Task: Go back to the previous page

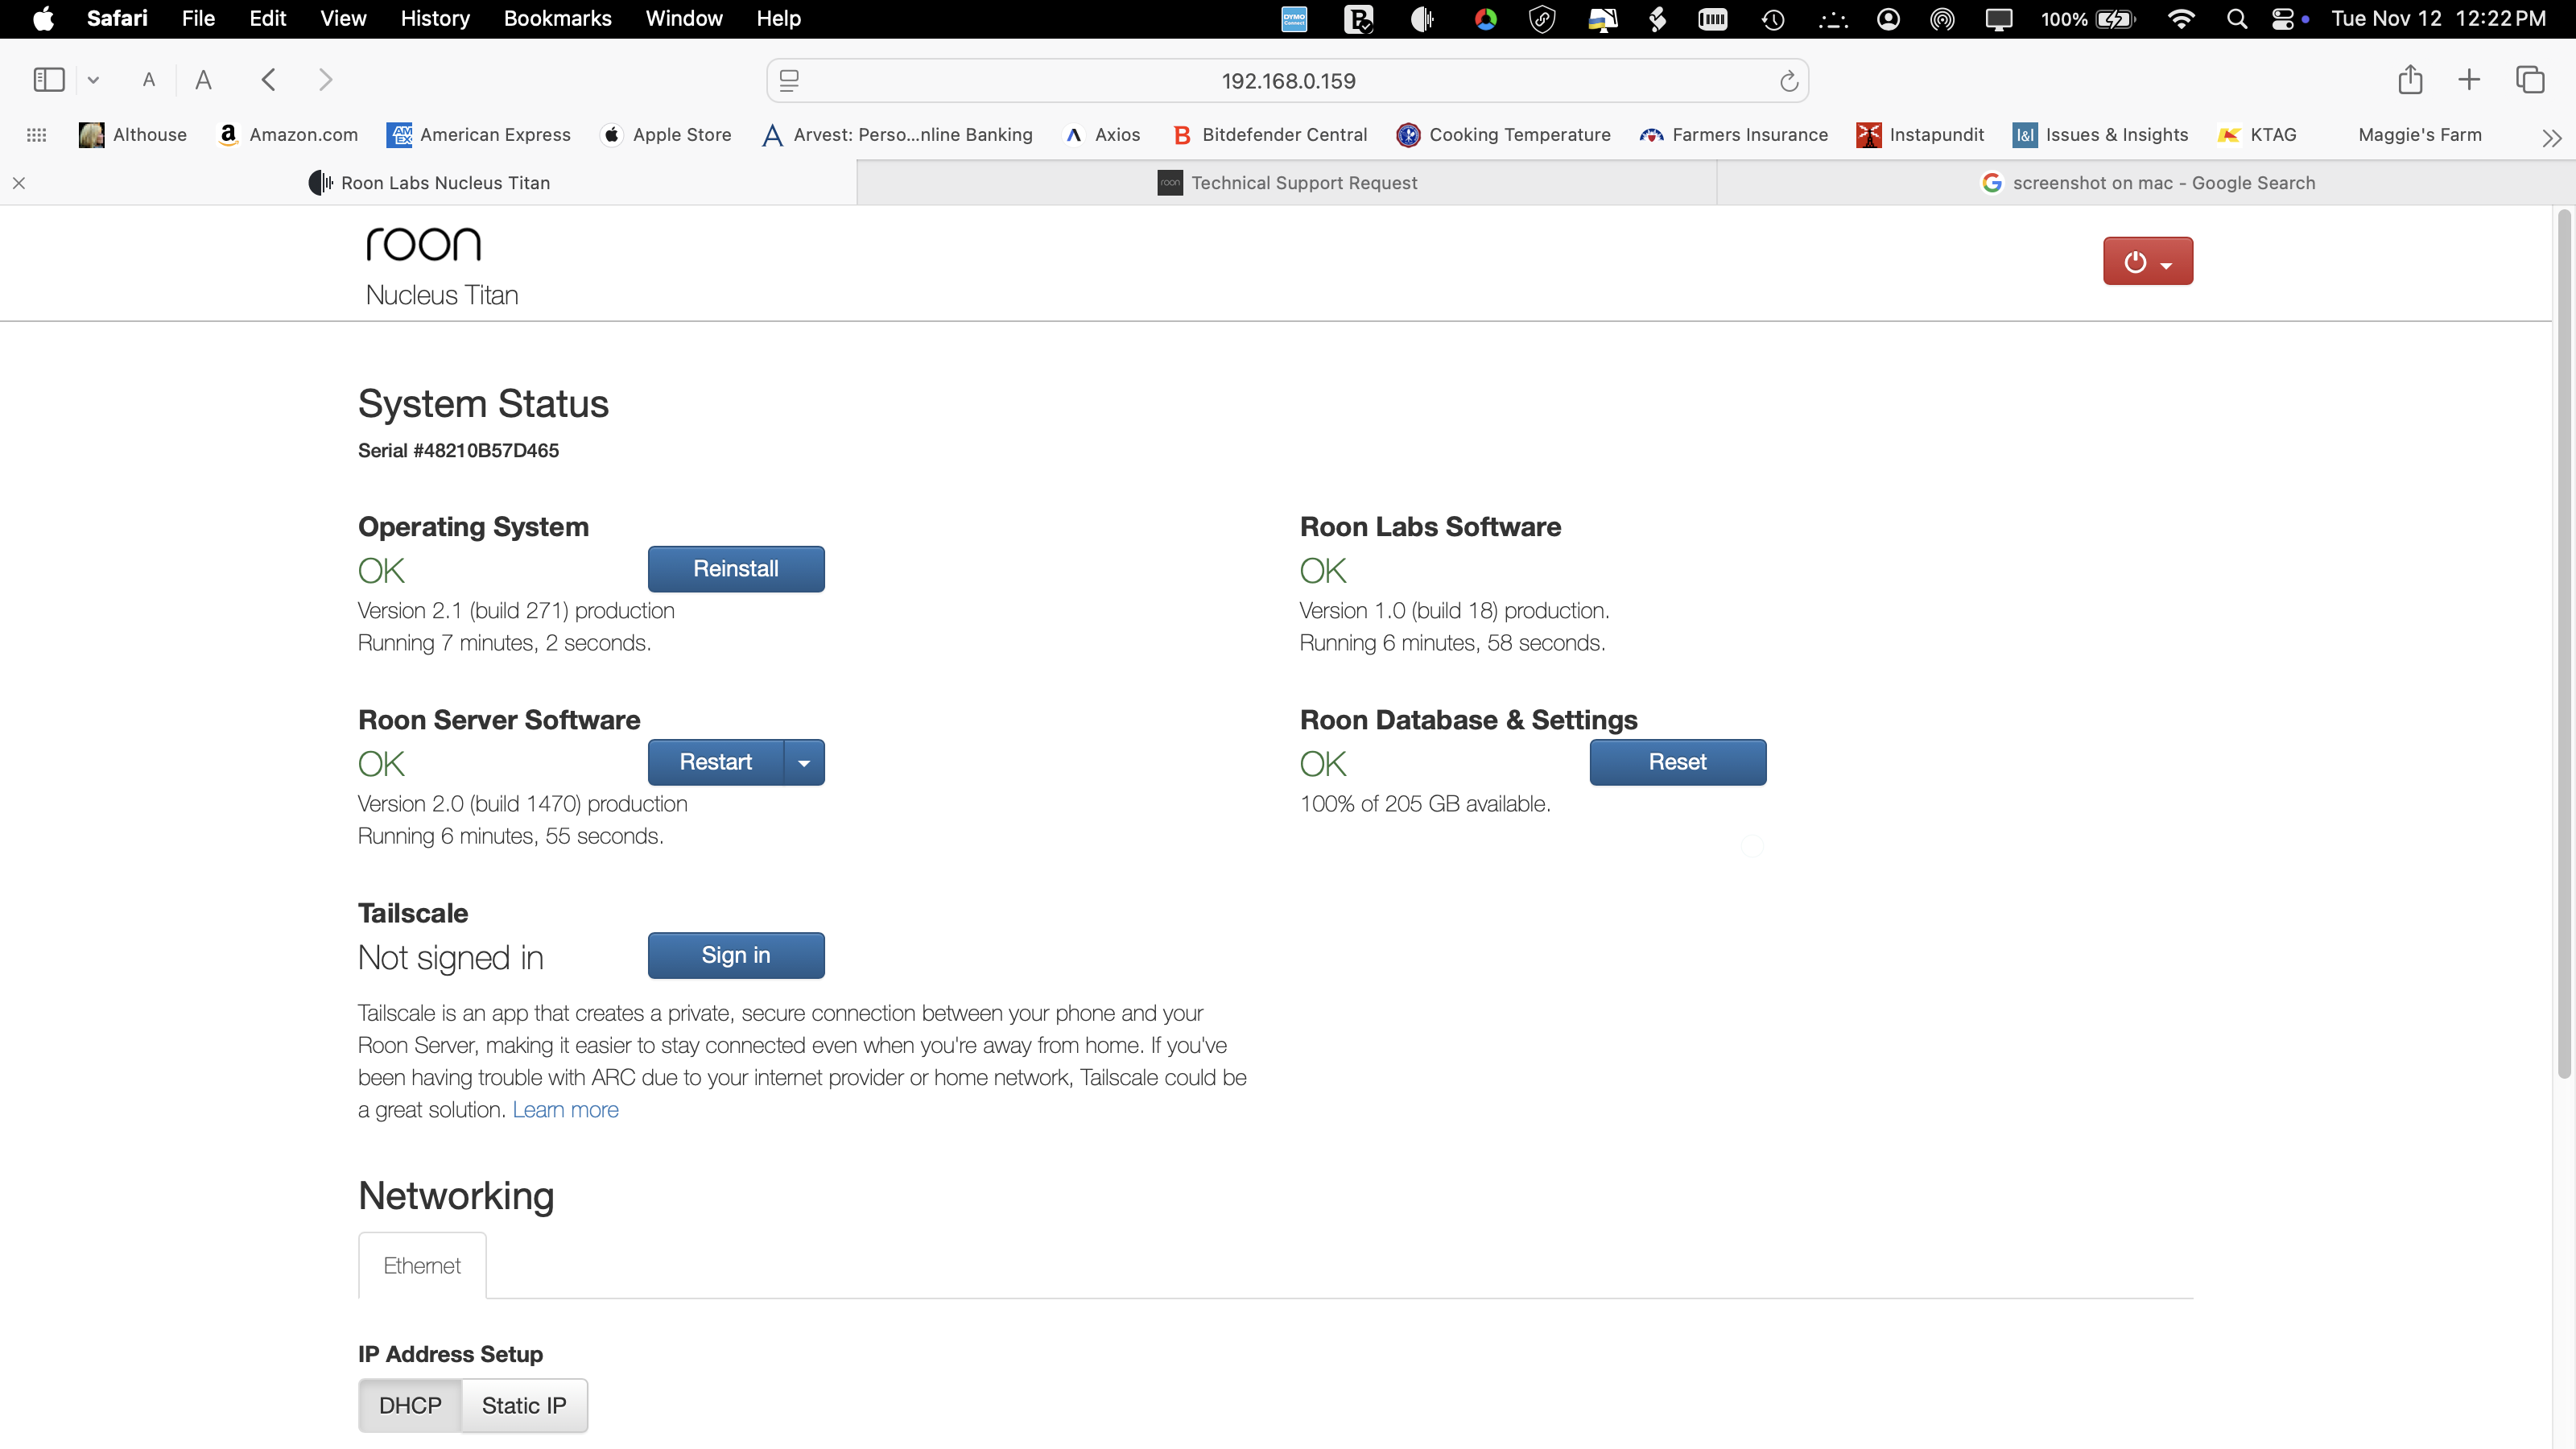Action: [x=268, y=80]
